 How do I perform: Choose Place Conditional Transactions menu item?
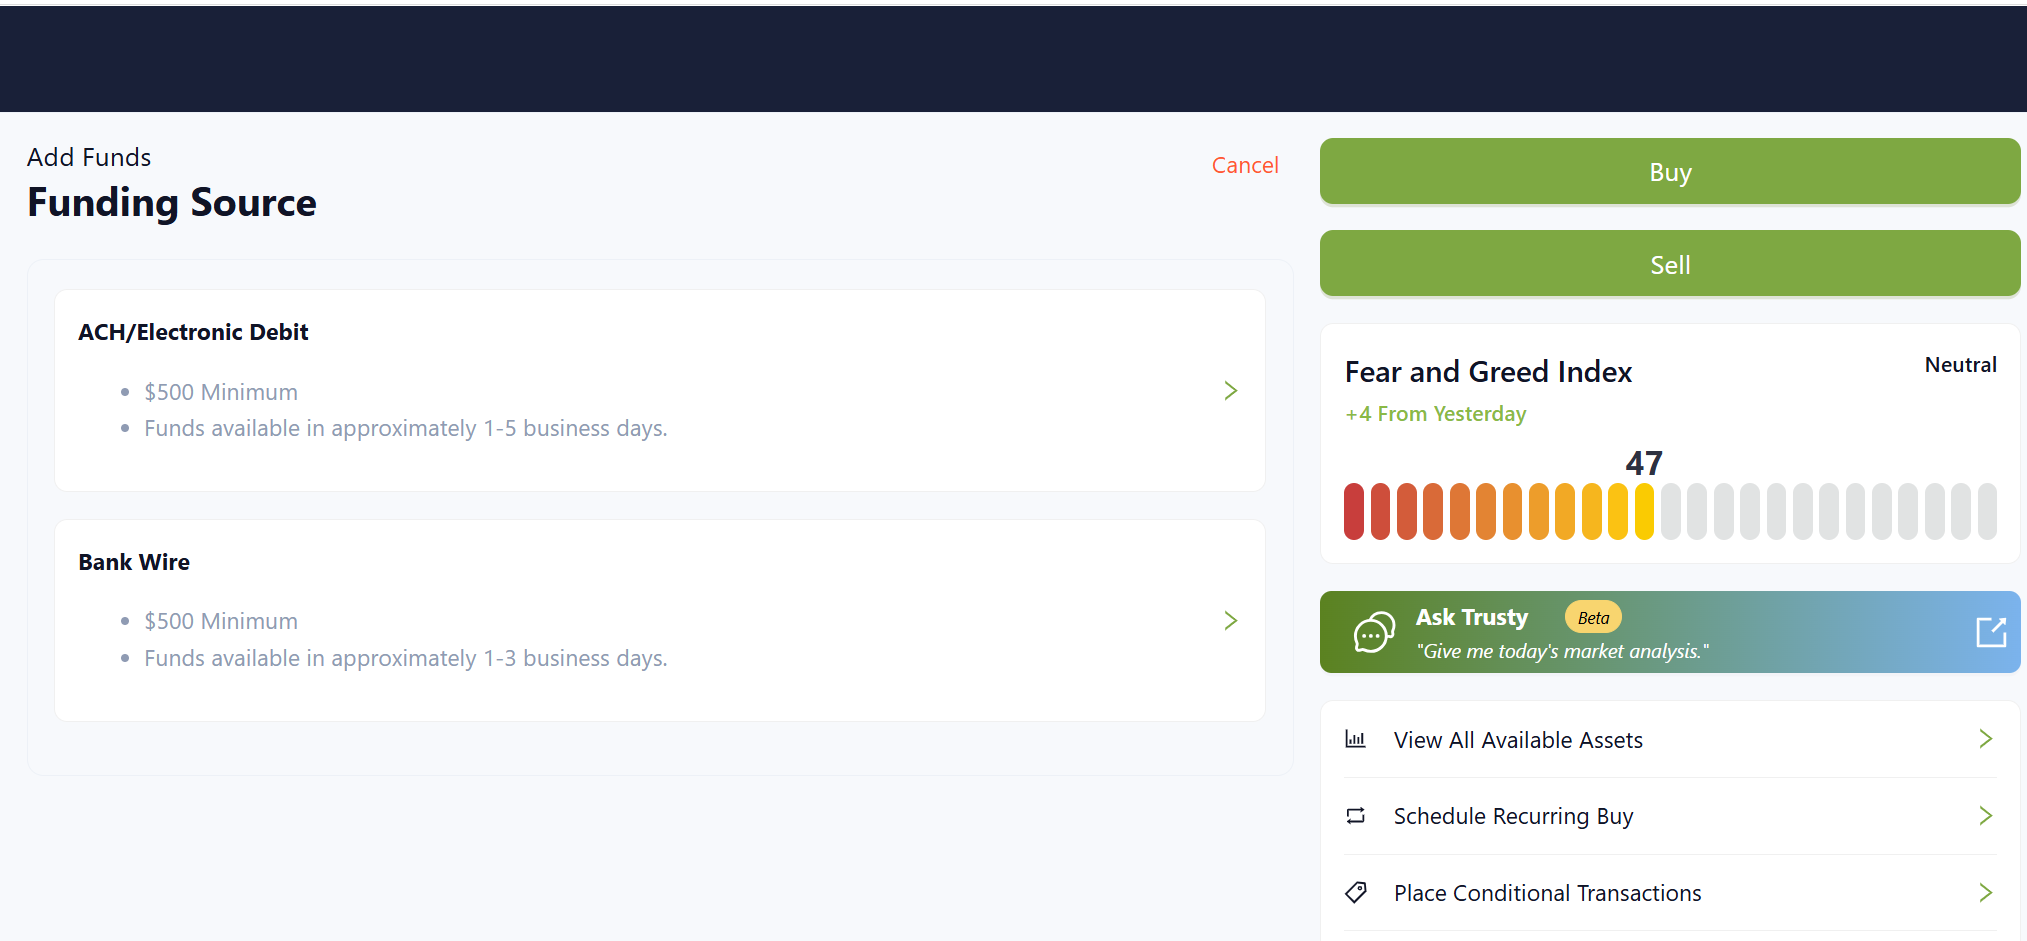[x=1546, y=893]
